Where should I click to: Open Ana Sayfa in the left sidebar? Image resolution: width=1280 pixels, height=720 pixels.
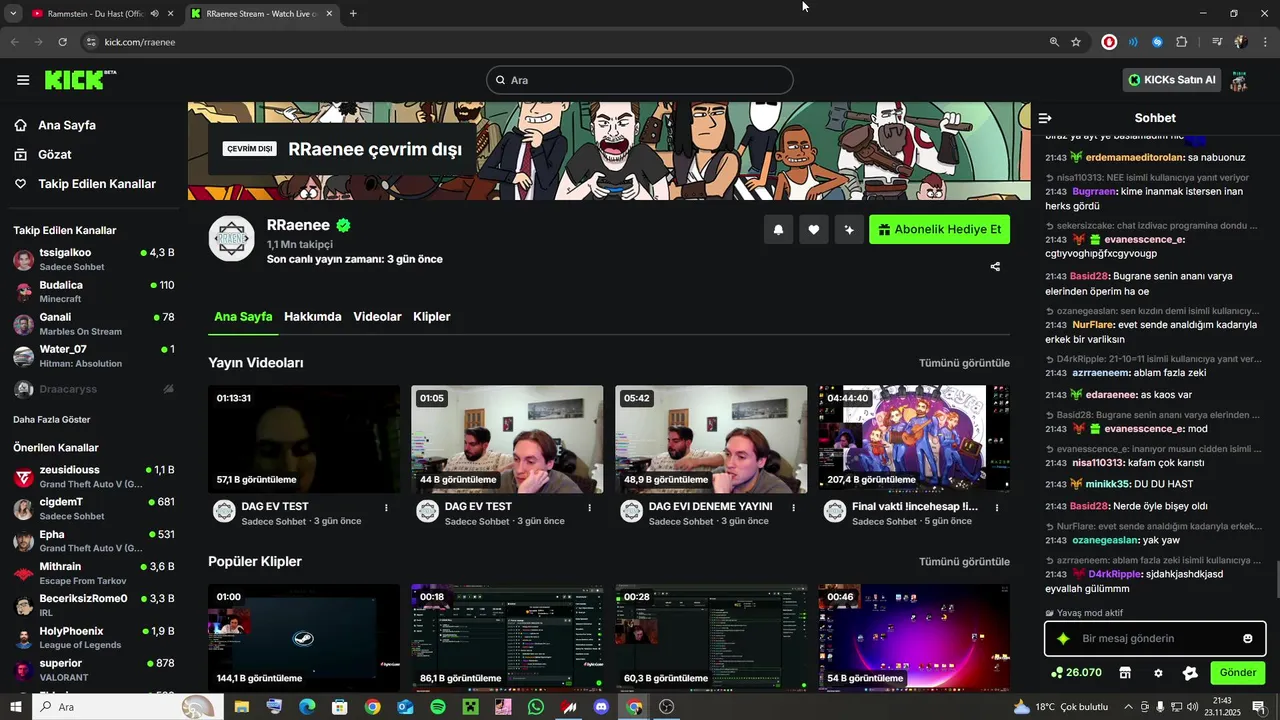point(67,125)
